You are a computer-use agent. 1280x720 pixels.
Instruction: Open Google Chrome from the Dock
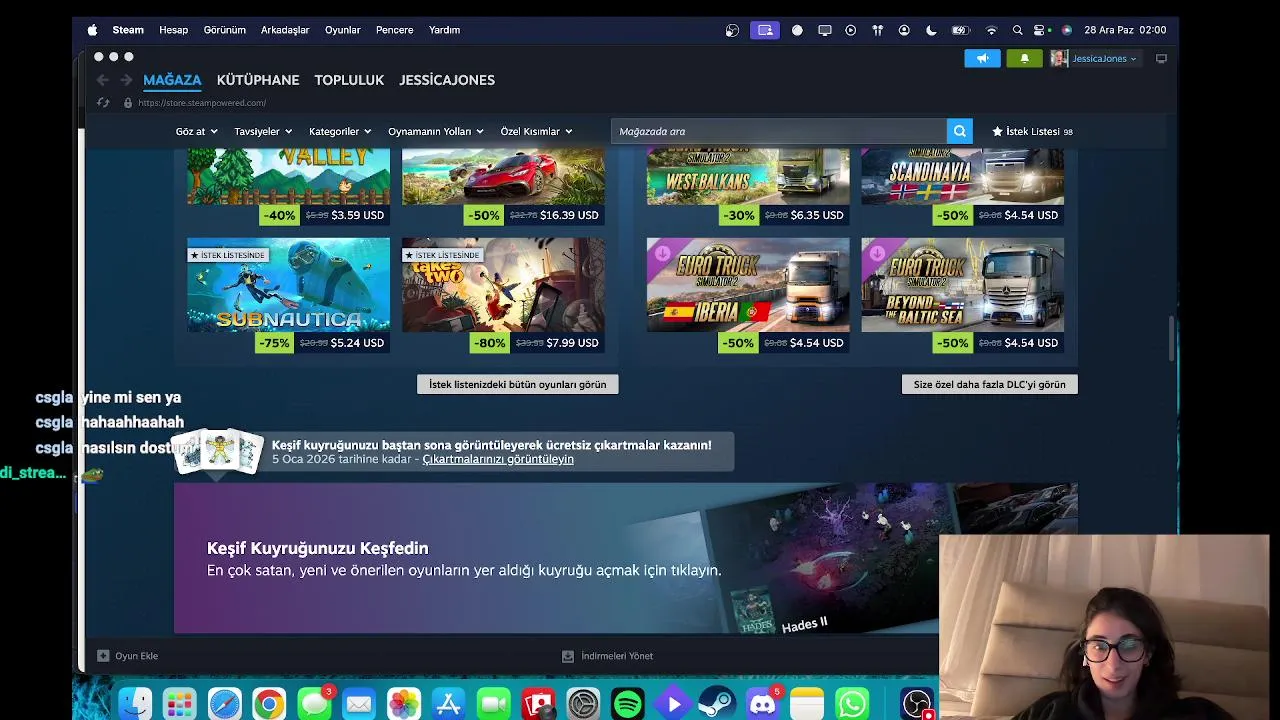click(269, 704)
